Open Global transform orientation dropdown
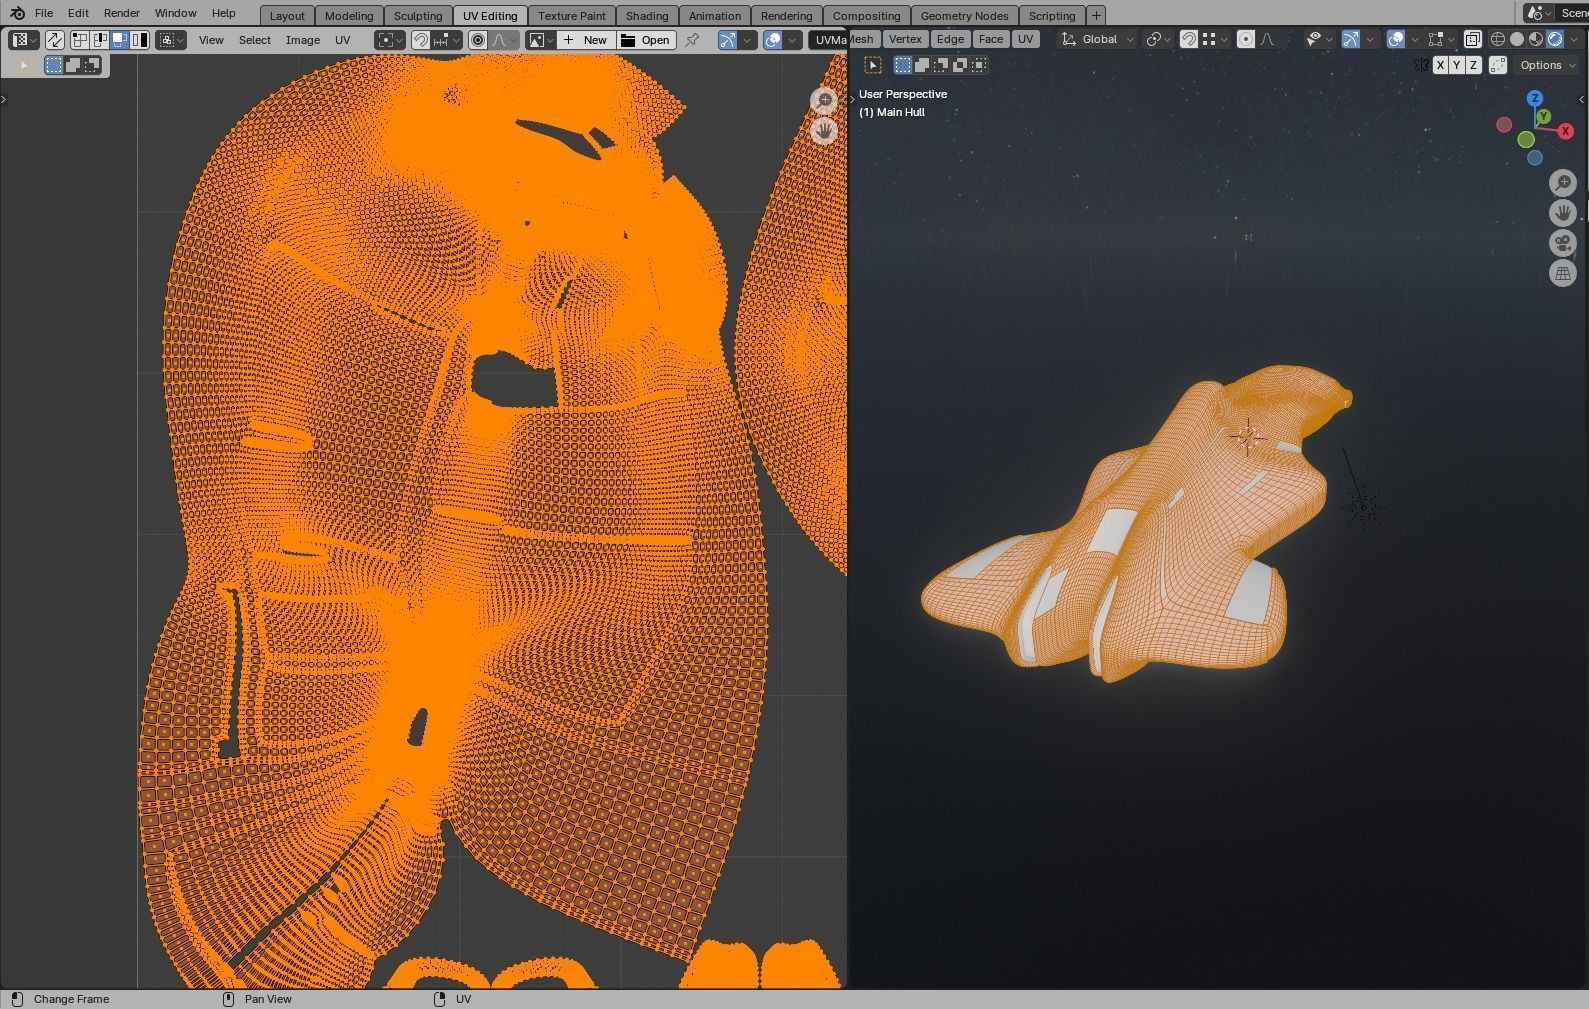This screenshot has height=1009, width=1589. coord(1097,39)
